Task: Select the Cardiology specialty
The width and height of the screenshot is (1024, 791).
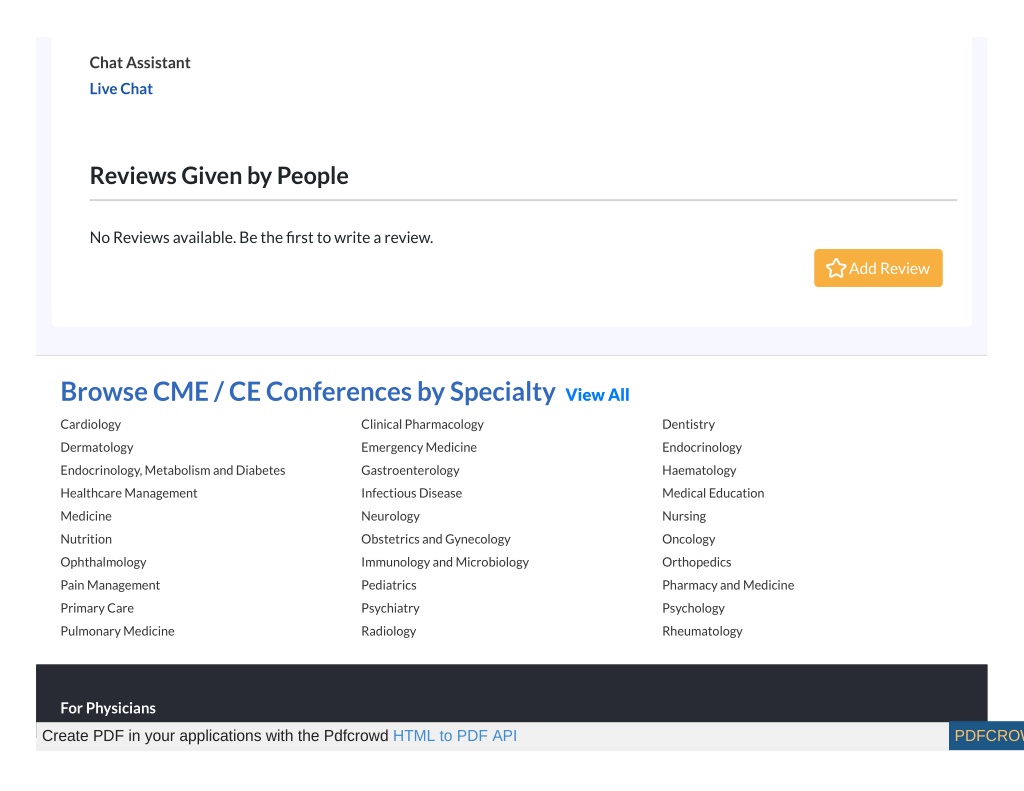Action: click(91, 425)
